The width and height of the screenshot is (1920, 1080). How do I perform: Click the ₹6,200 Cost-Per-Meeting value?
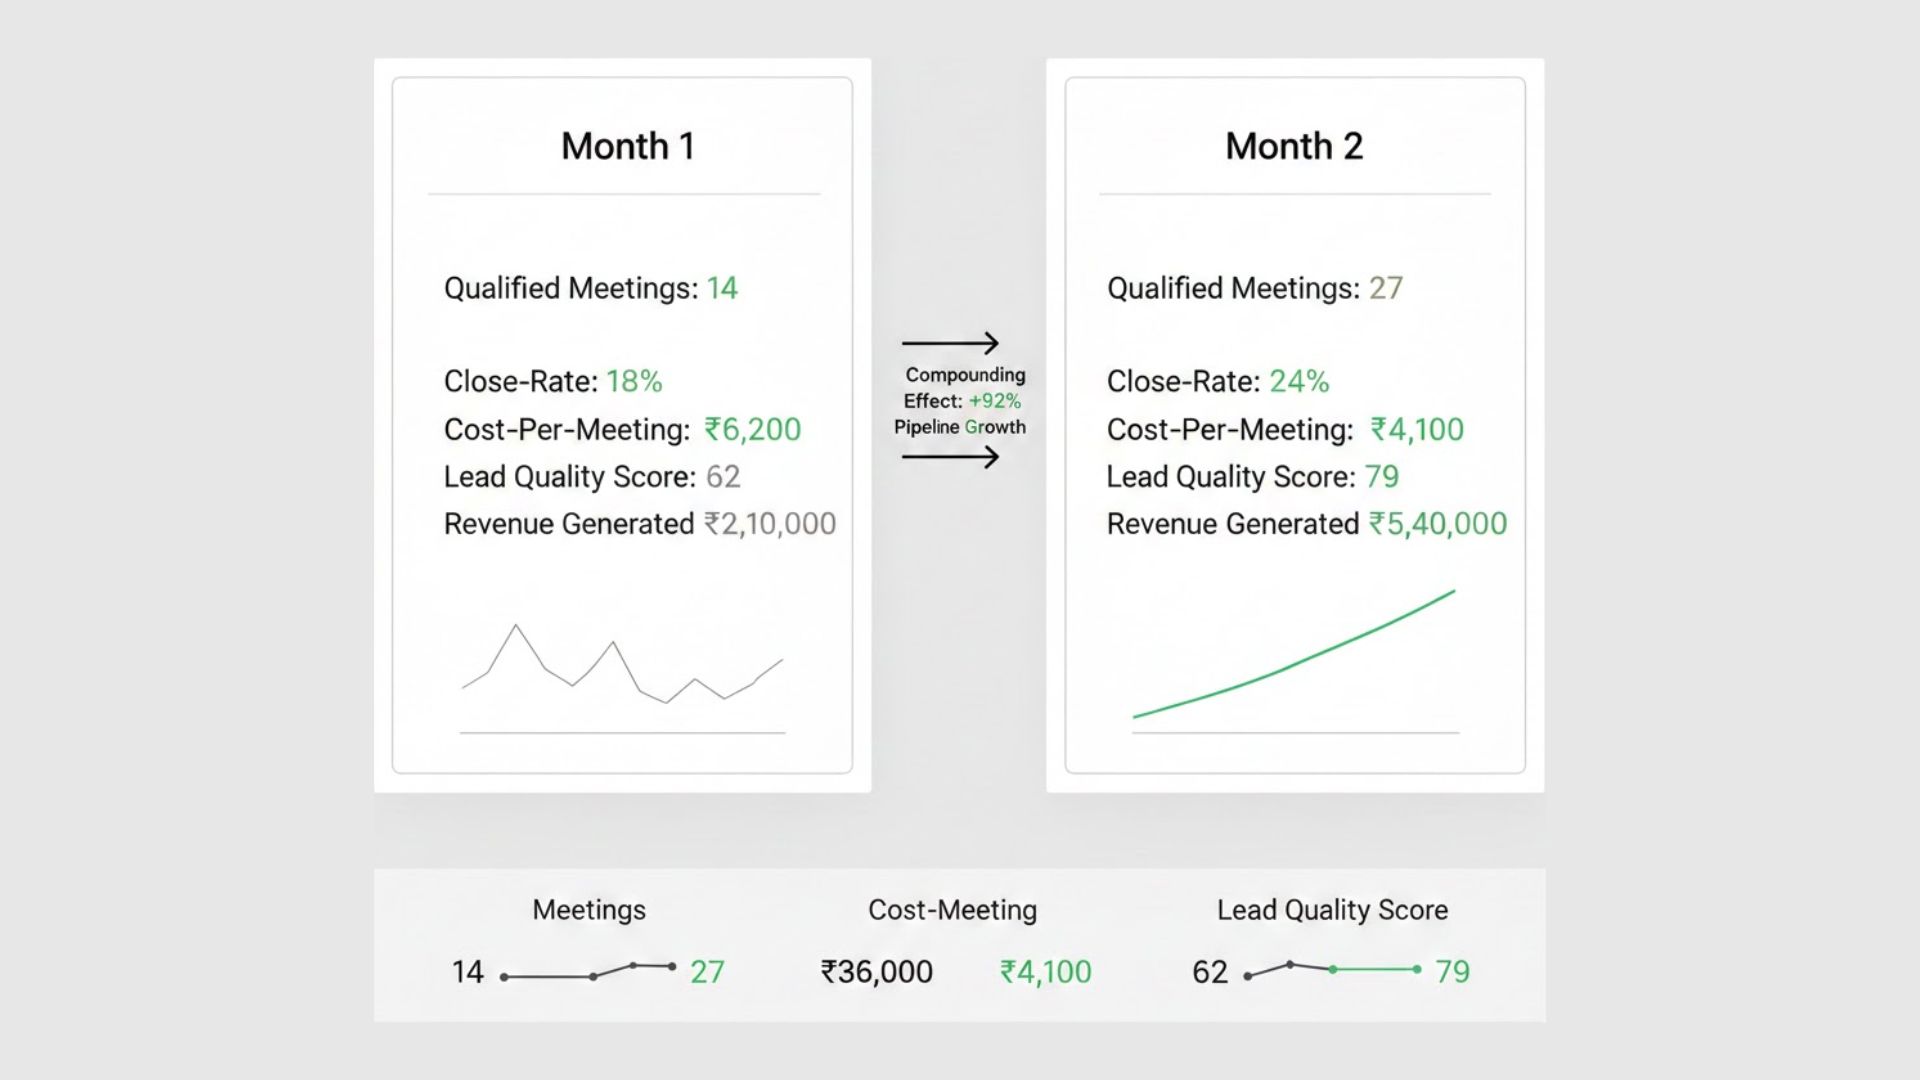[752, 429]
